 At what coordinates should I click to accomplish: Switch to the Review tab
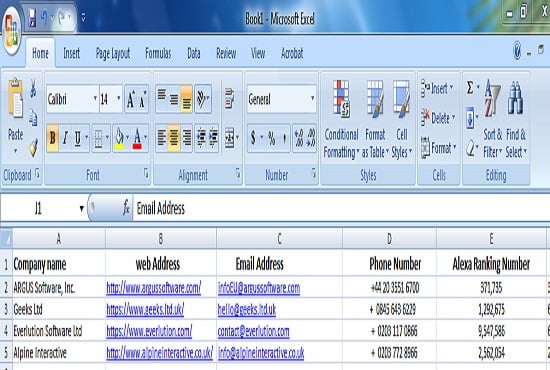click(226, 54)
